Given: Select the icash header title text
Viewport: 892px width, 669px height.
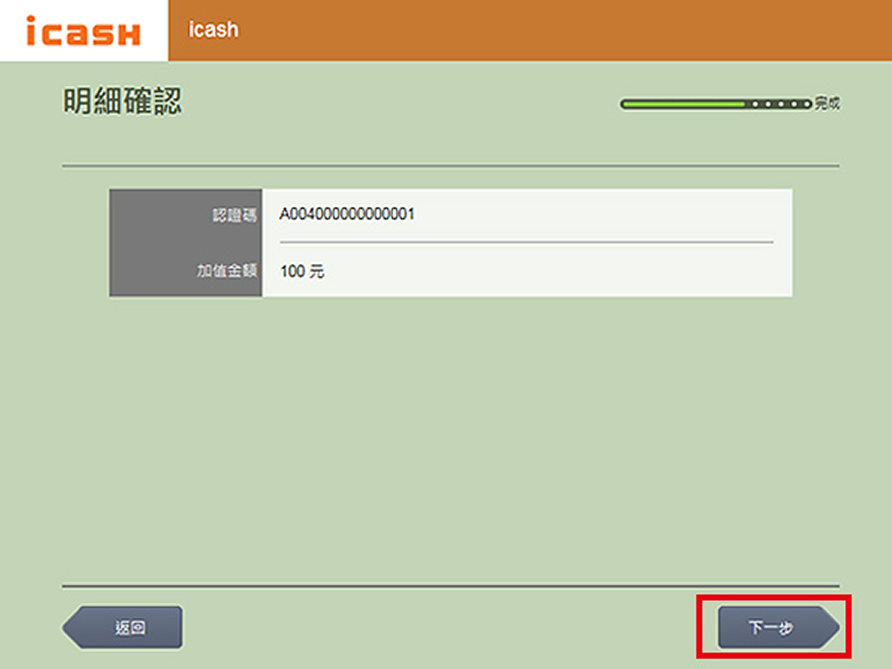Looking at the screenshot, I should [x=213, y=29].
